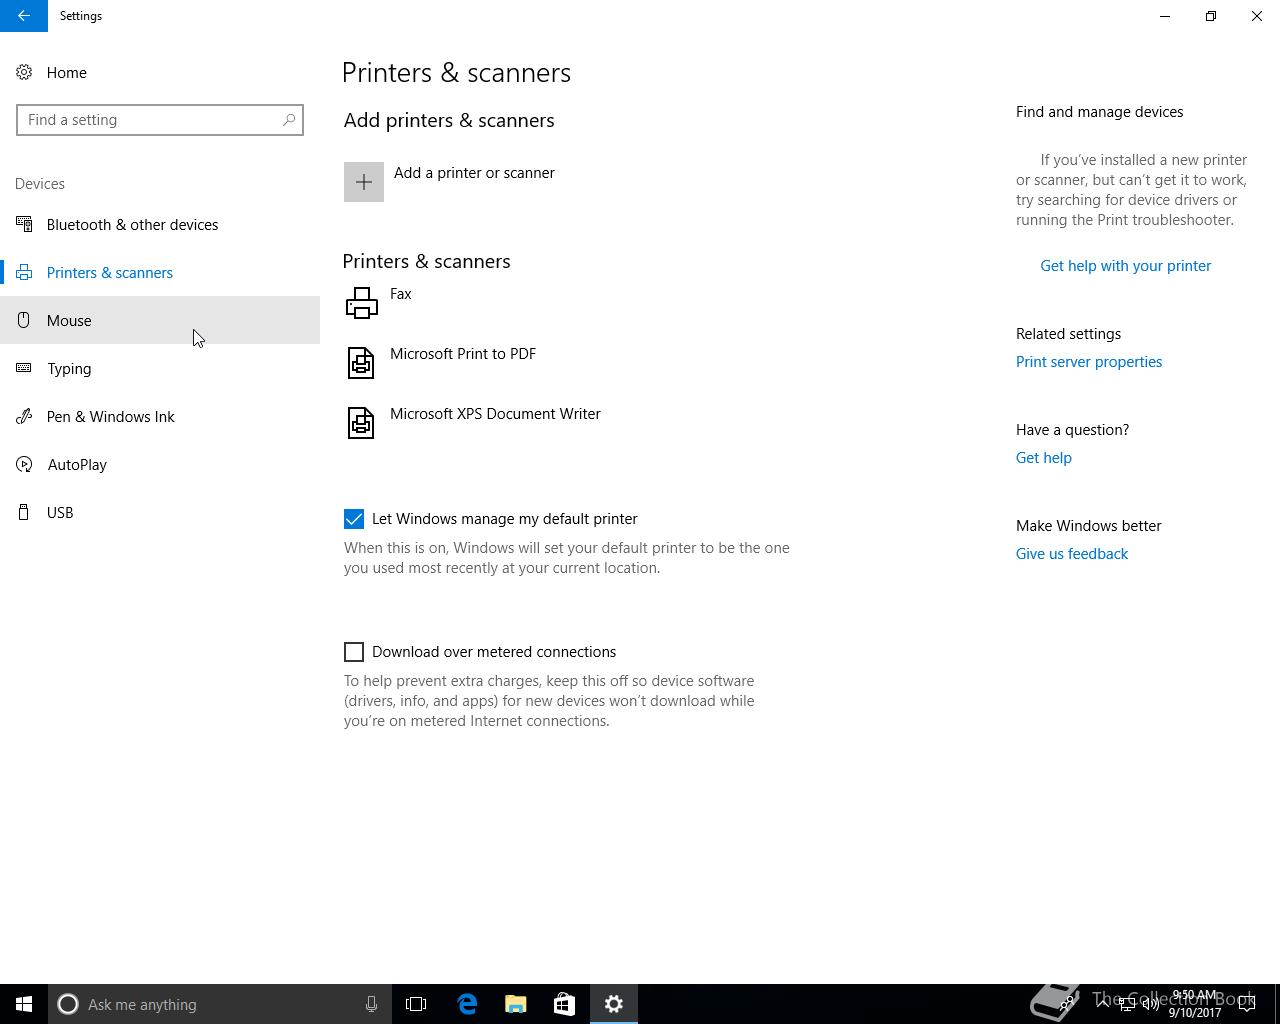Open File Explorer from the taskbar

point(516,1004)
